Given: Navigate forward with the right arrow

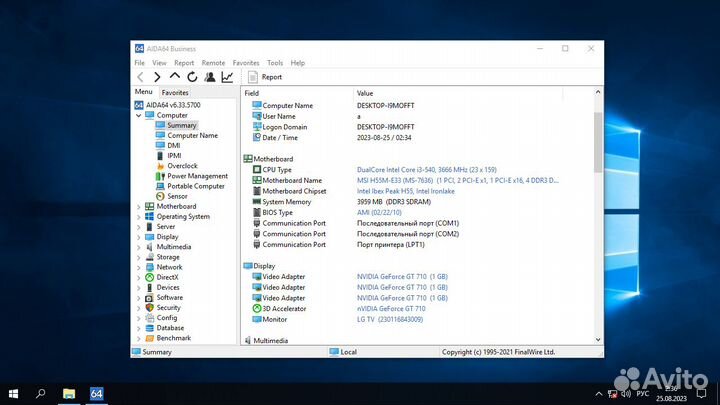Looking at the screenshot, I should (157, 77).
